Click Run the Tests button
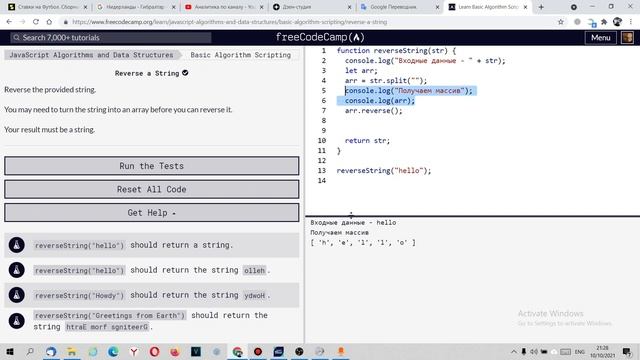640x360 pixels. 151,166
